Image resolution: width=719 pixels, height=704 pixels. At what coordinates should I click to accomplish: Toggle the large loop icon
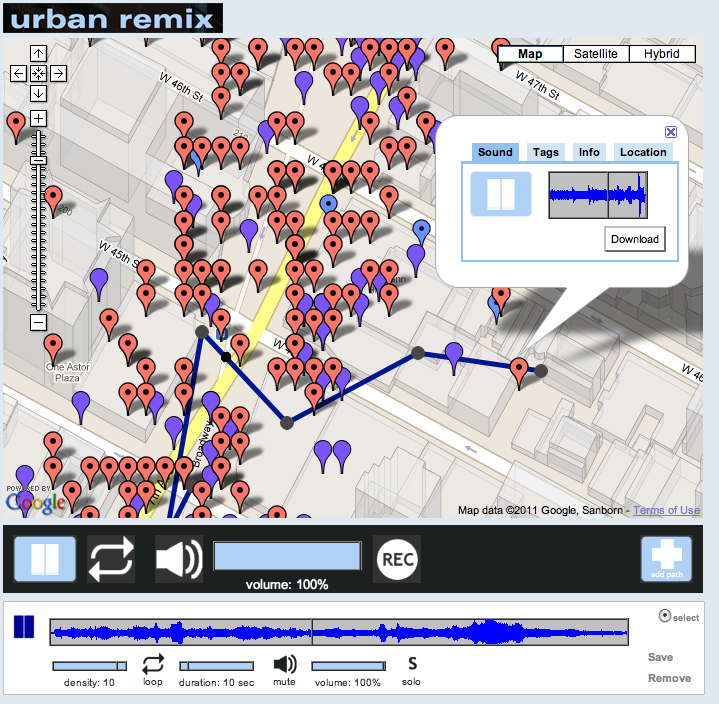click(110, 559)
